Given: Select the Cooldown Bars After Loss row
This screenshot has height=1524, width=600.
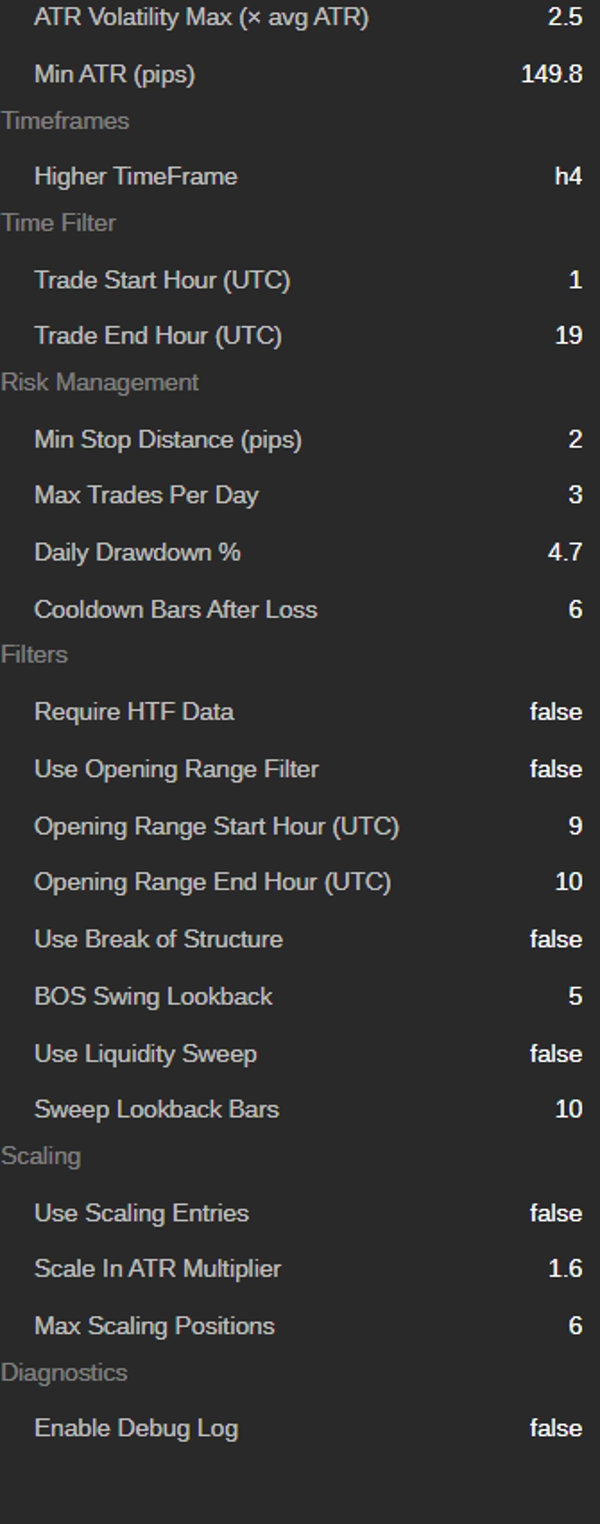Looking at the screenshot, I should point(300,609).
